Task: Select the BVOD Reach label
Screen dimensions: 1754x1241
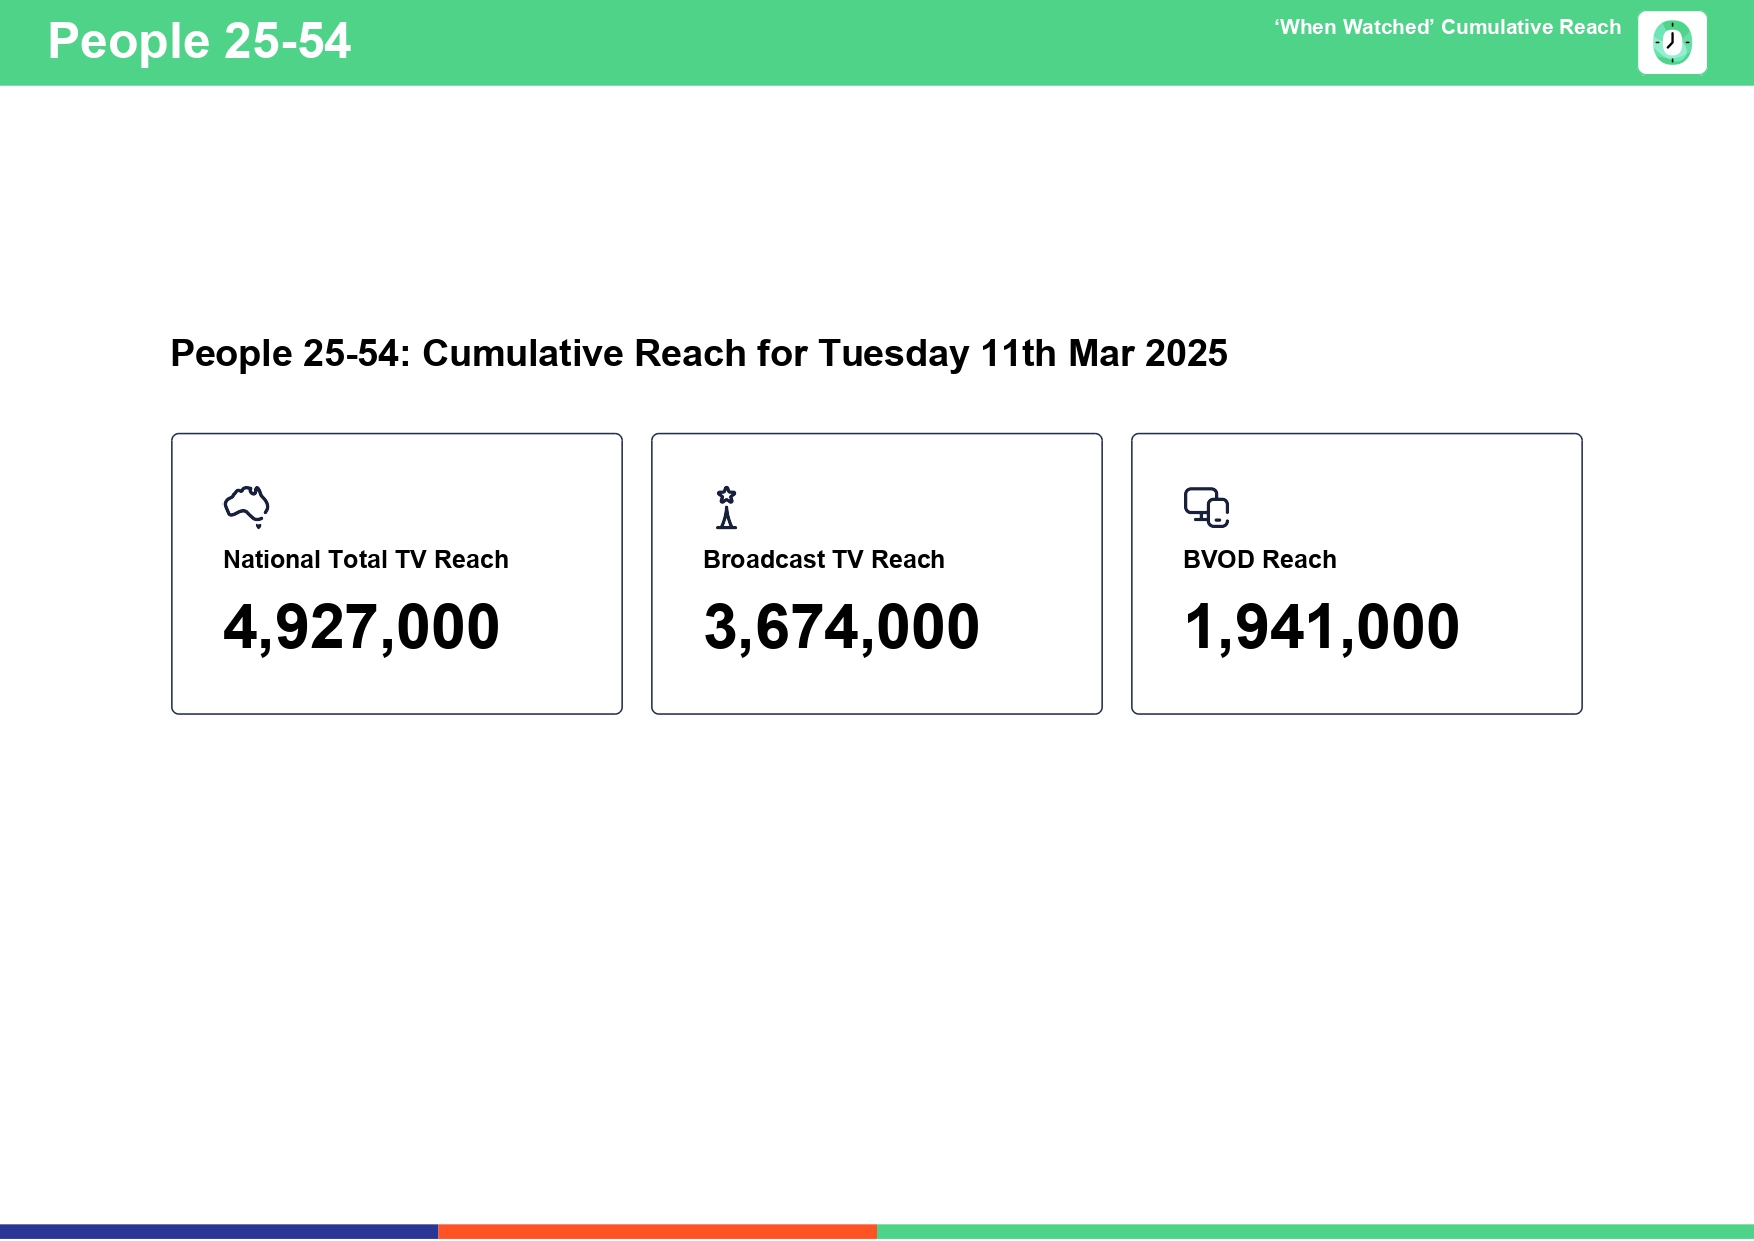Action: click(1259, 560)
